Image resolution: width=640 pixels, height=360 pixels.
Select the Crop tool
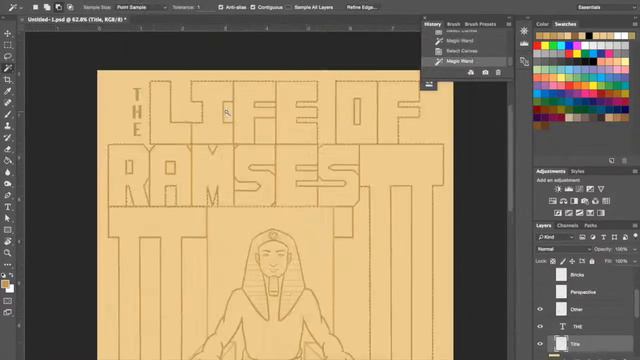[x=7, y=80]
